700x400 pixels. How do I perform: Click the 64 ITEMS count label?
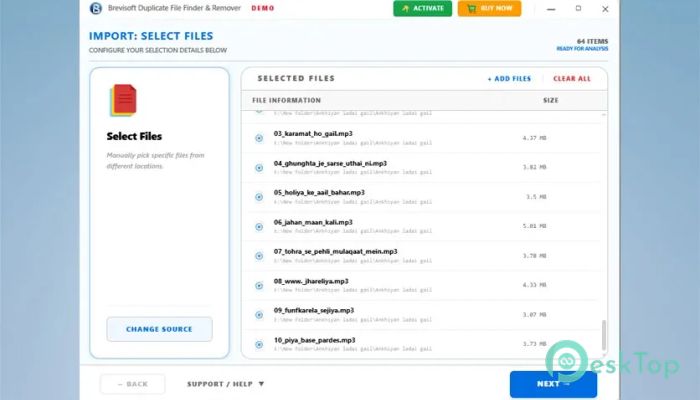pyautogui.click(x=592, y=41)
